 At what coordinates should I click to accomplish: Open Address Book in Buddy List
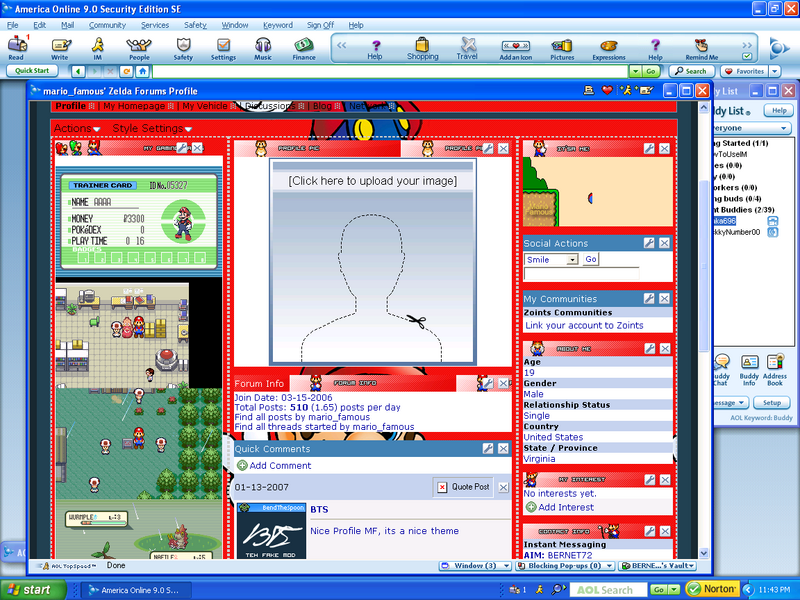[774, 370]
